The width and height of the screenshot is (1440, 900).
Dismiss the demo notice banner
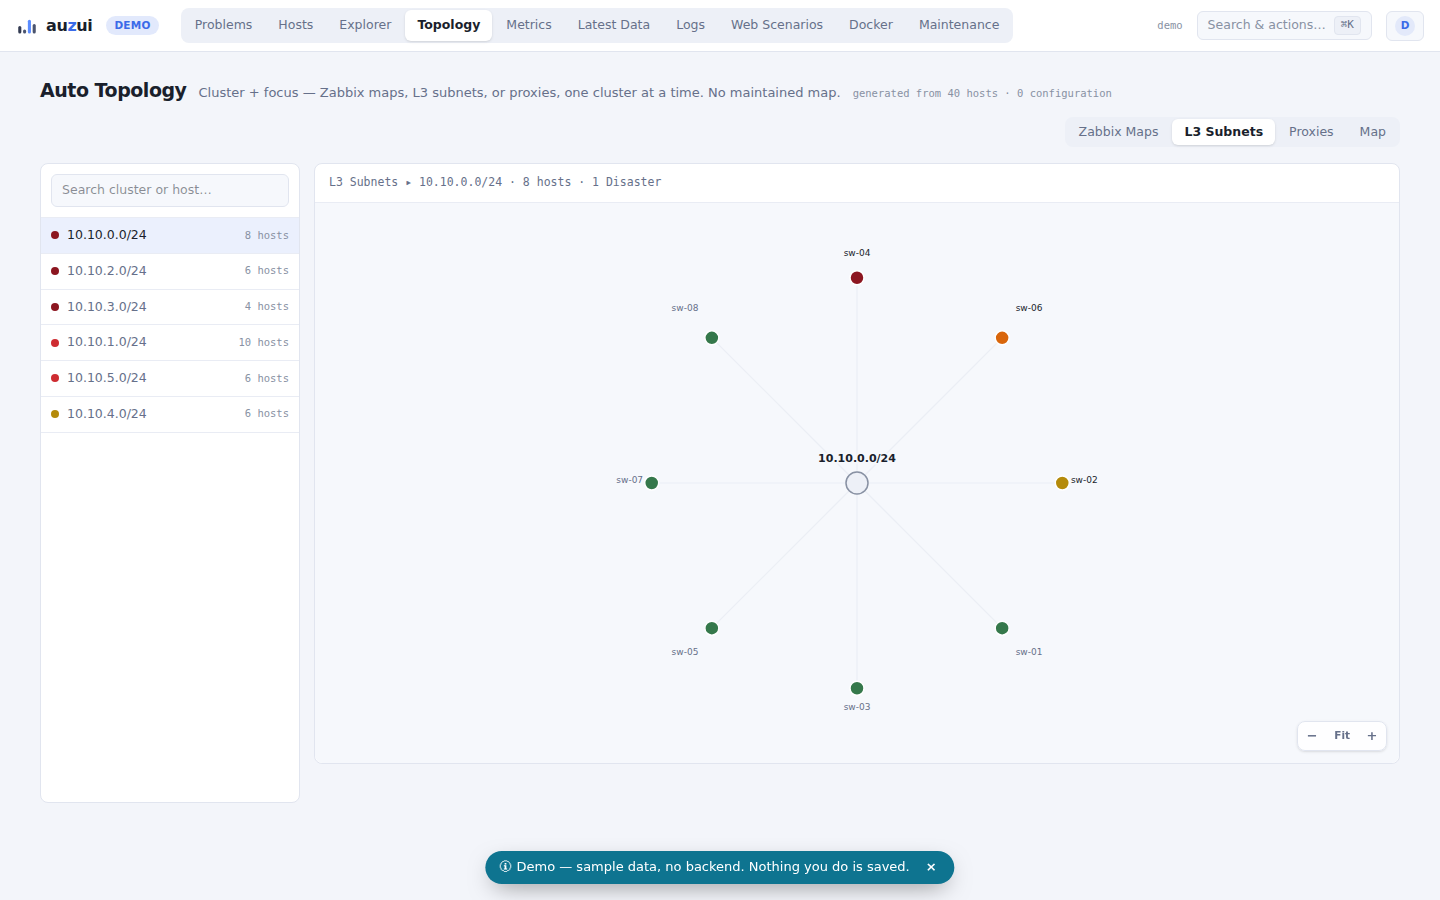[x=931, y=867]
